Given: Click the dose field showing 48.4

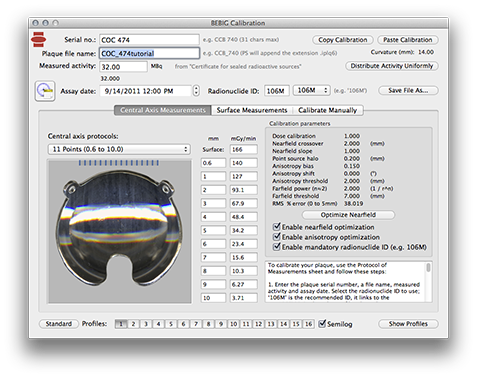Looking at the screenshot, I should 244,217.
